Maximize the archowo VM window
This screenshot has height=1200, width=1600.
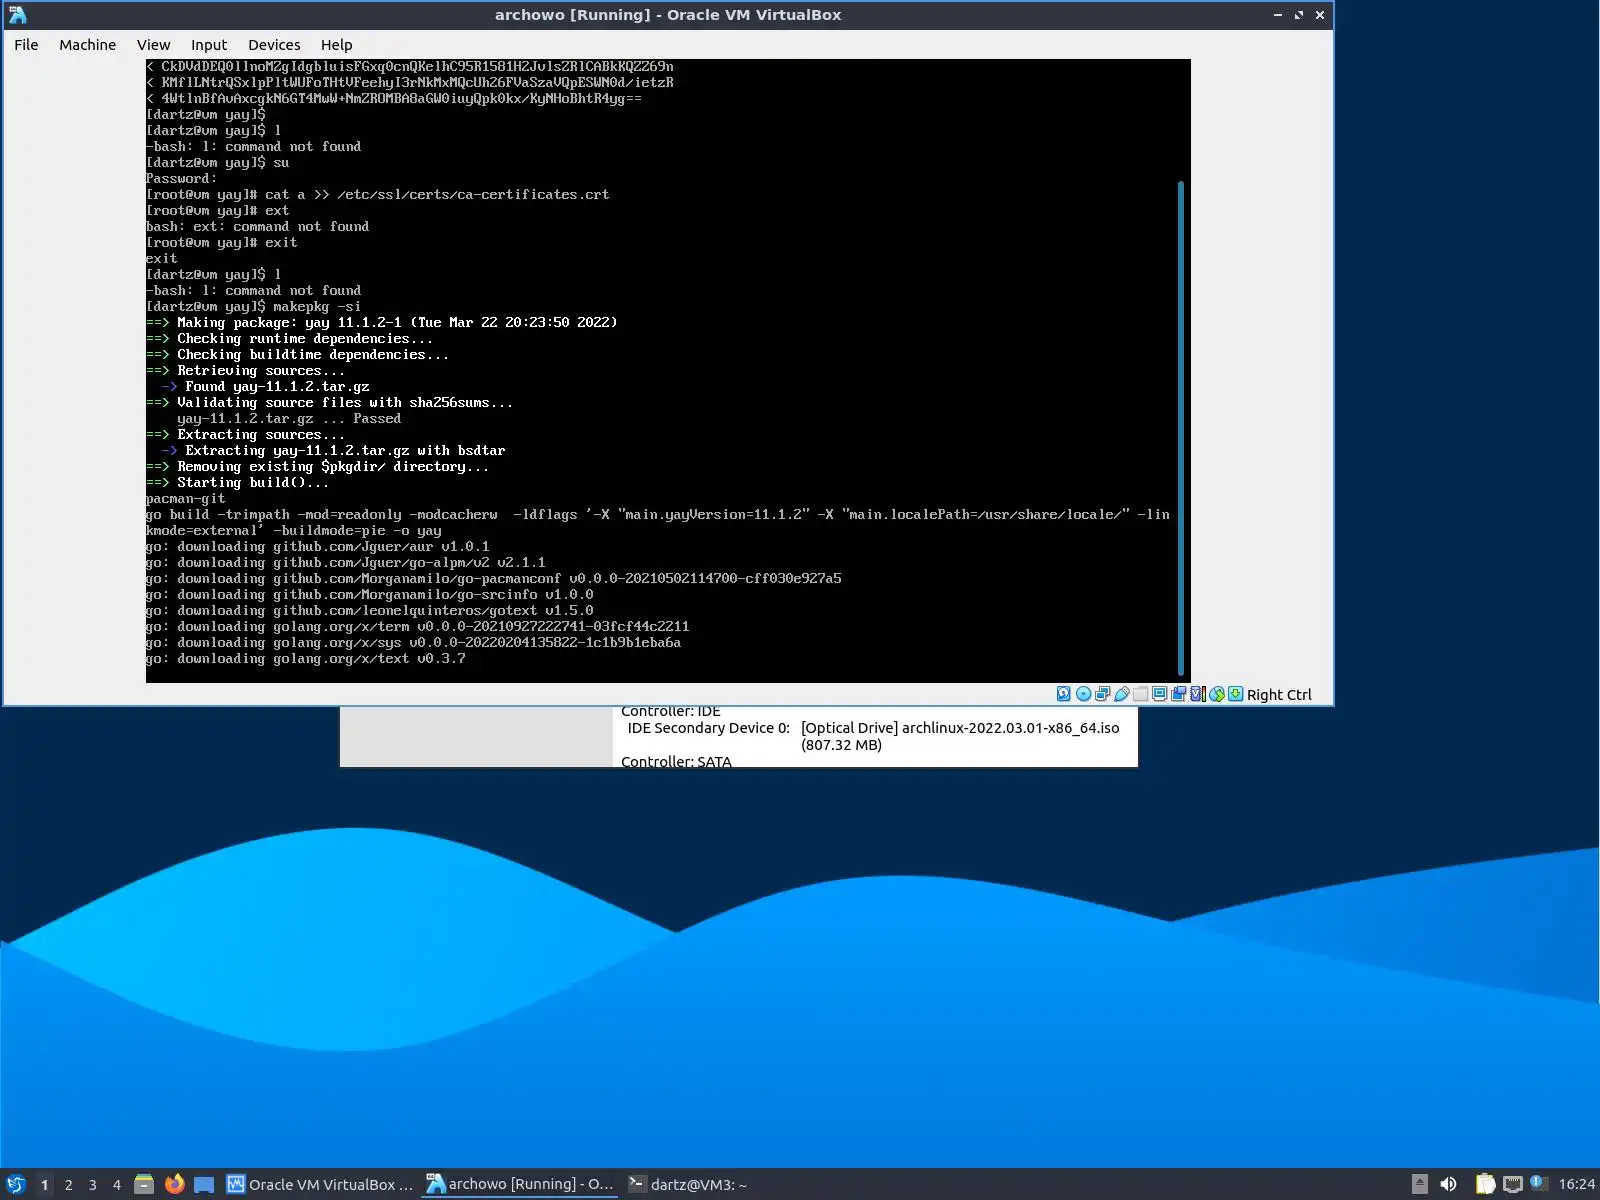1298,15
